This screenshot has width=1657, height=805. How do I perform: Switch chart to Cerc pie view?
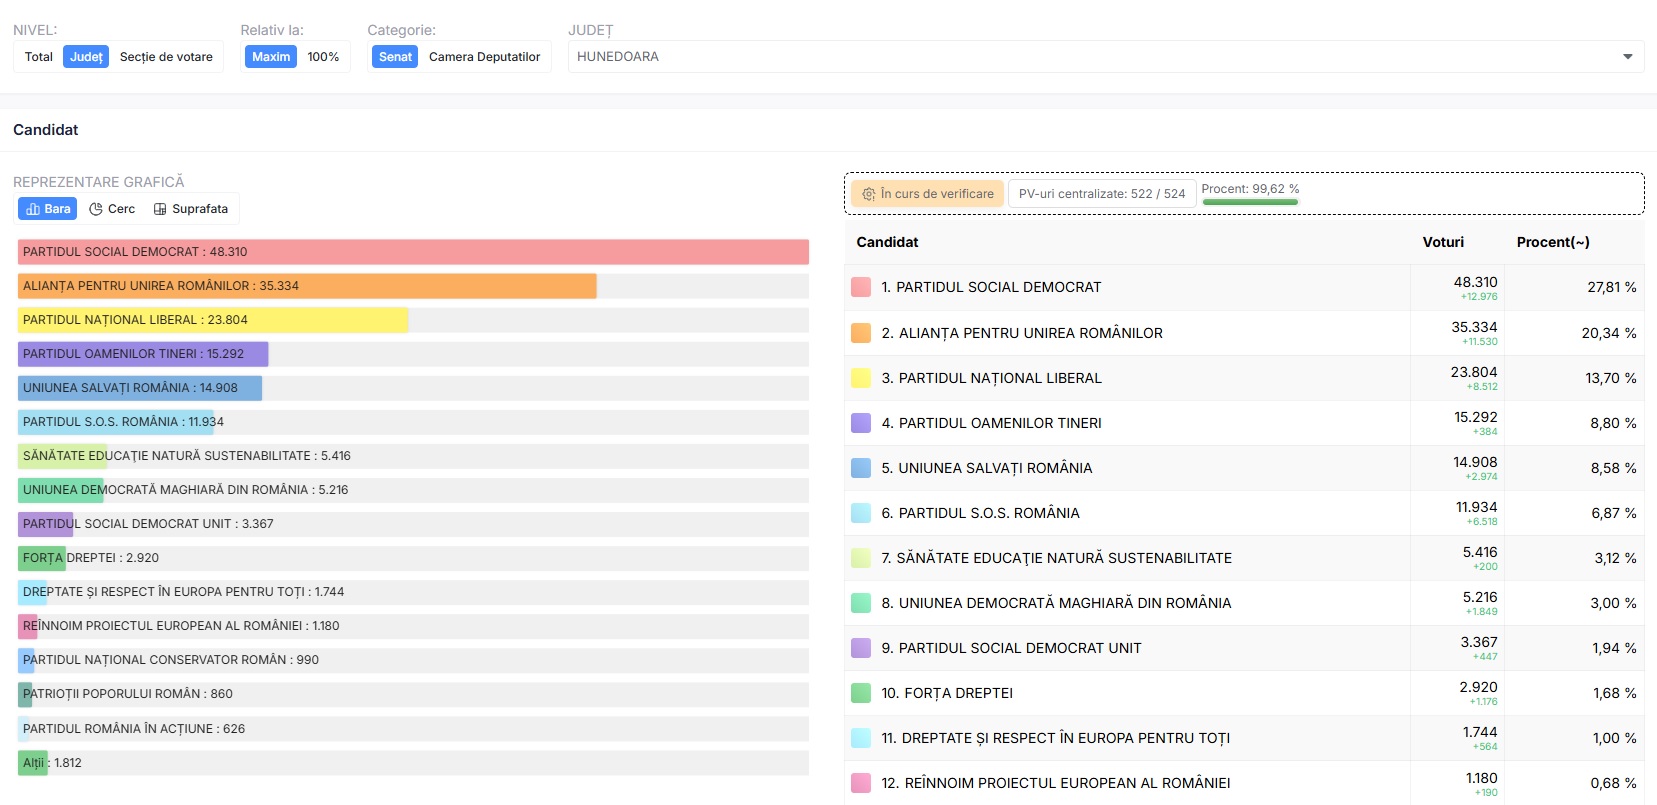point(112,209)
